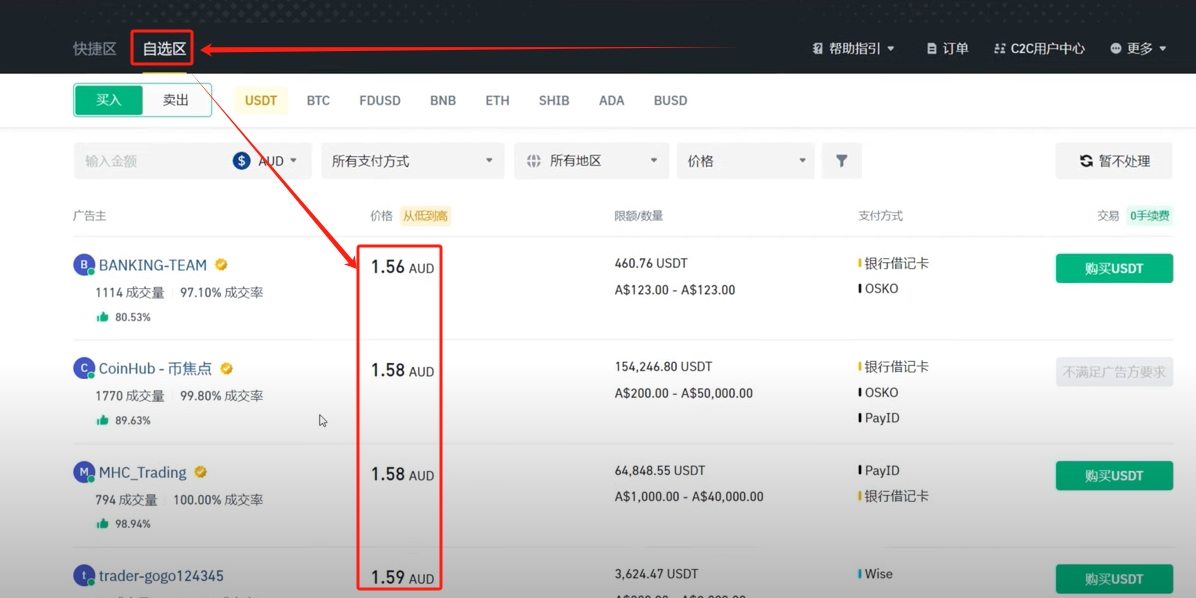Expand the 帮助指引 menu arrow

pyautogui.click(x=890, y=49)
